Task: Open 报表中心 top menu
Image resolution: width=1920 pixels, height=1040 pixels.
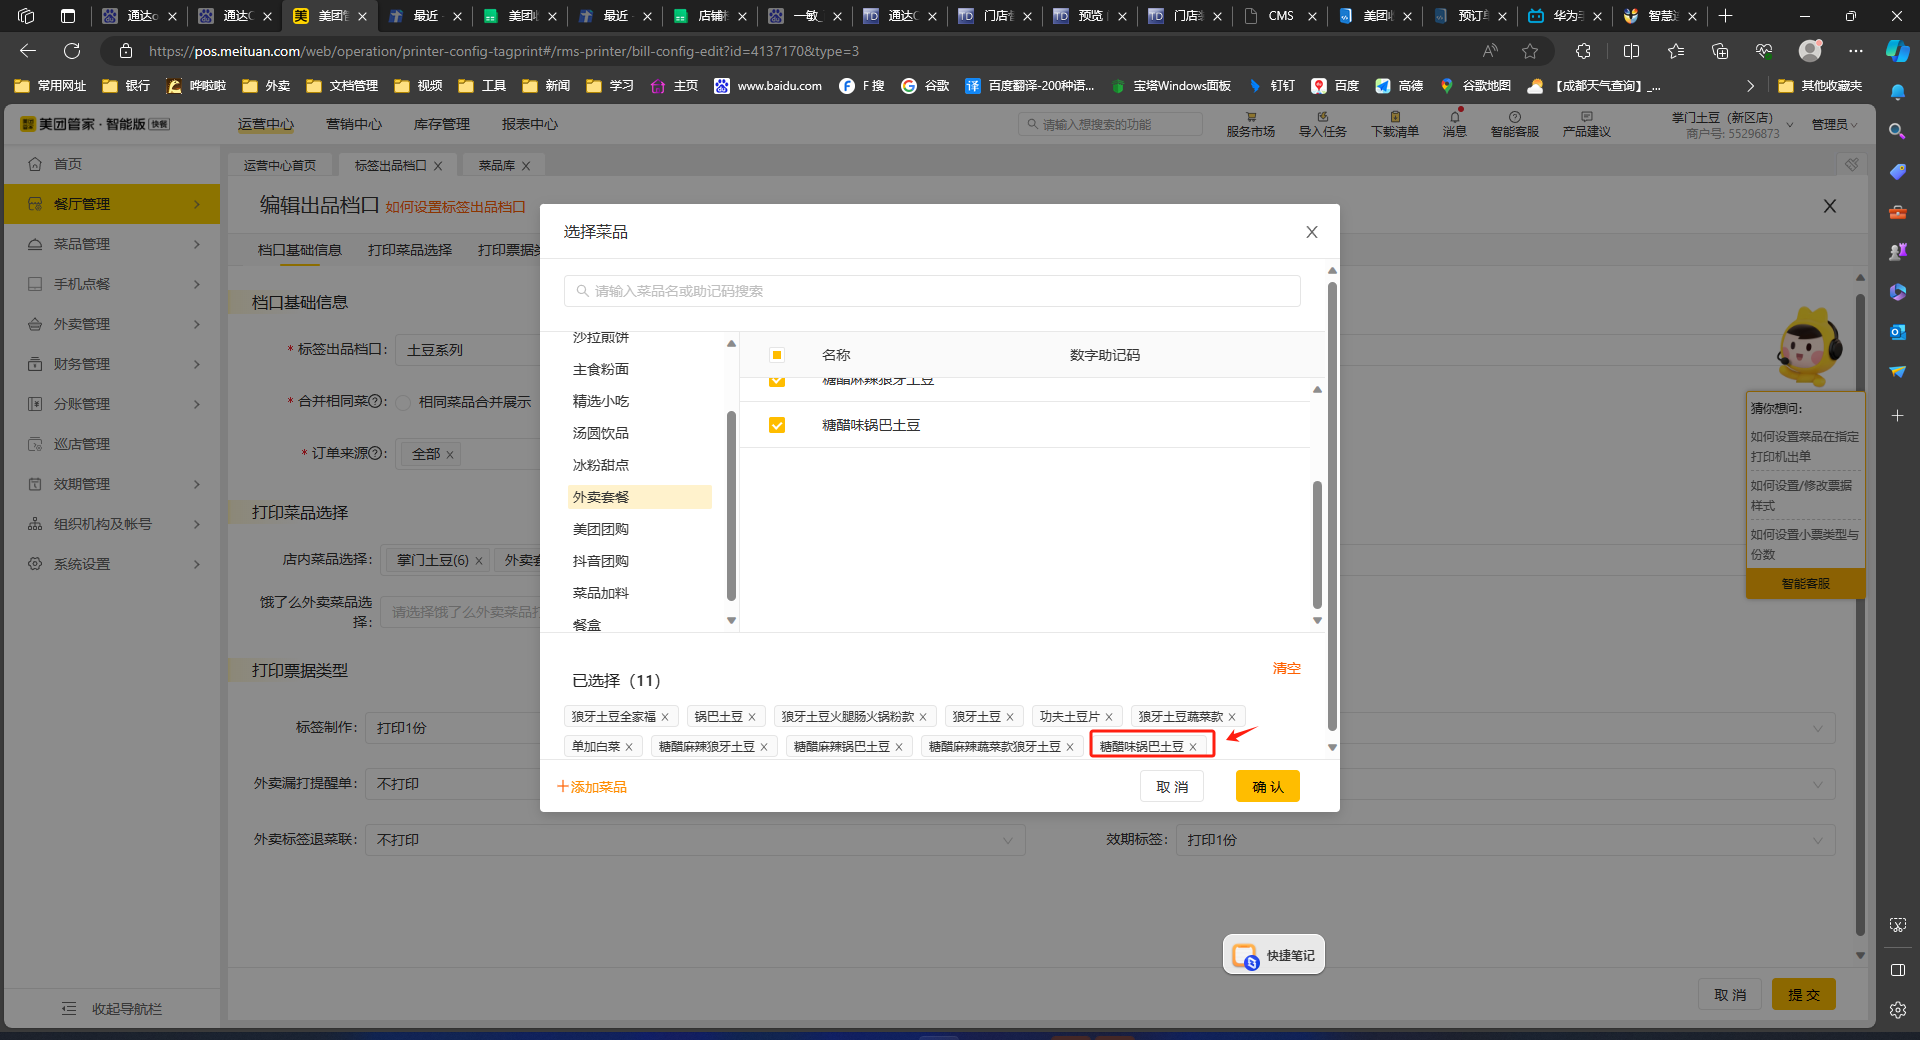Action: [530, 124]
